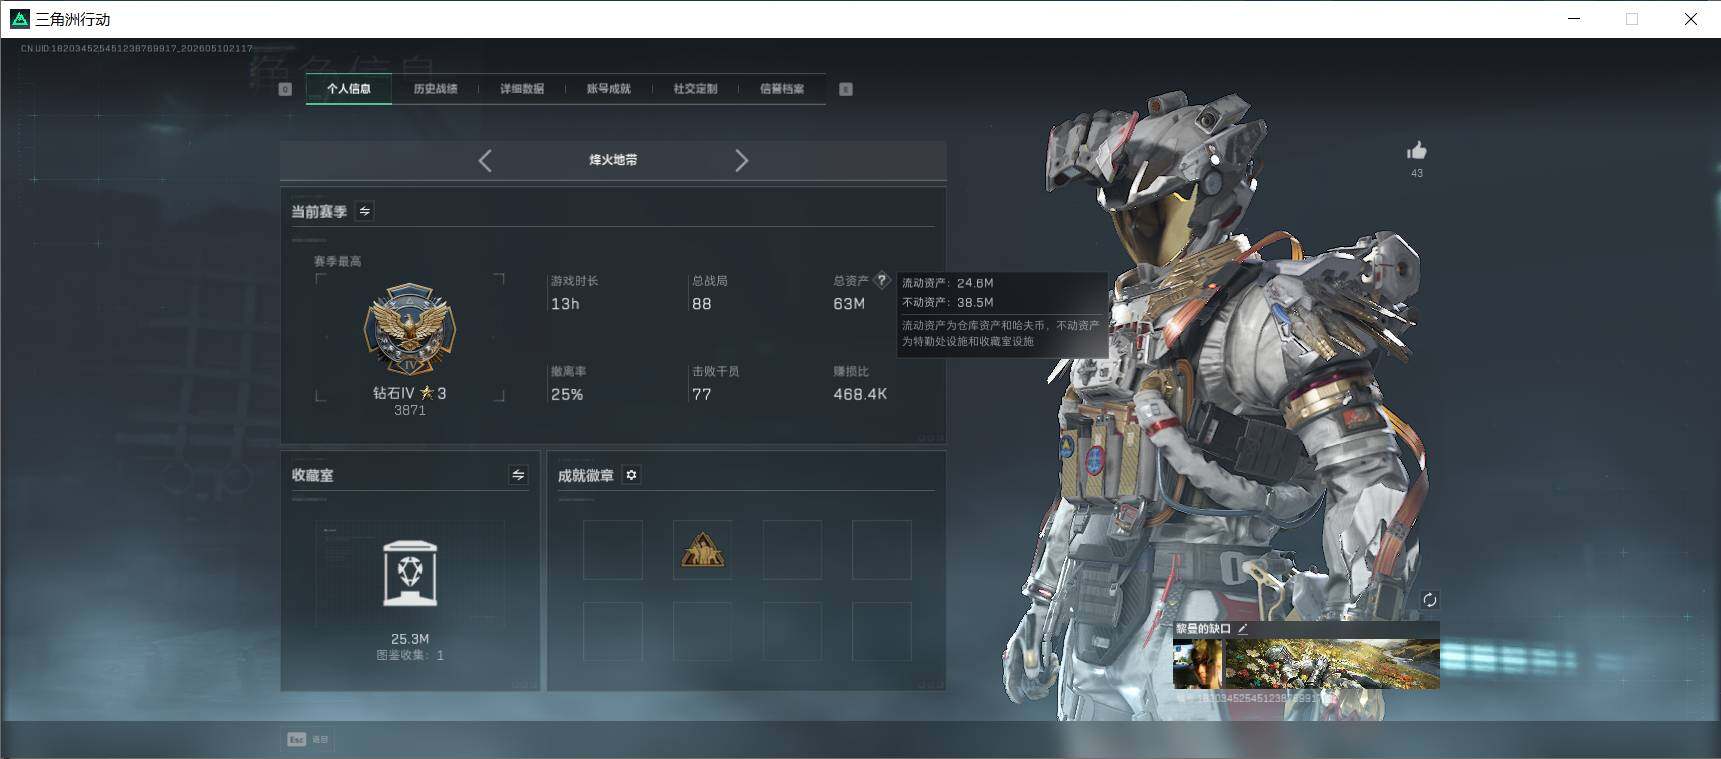Click the 不动资产: 38.5M tooltip line
Image resolution: width=1721 pixels, height=759 pixels.
(948, 302)
